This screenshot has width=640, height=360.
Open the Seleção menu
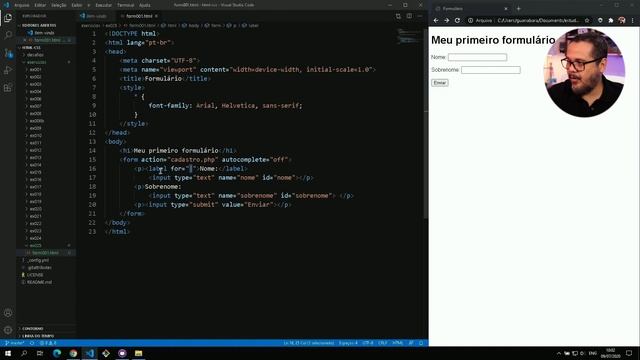coord(58,5)
